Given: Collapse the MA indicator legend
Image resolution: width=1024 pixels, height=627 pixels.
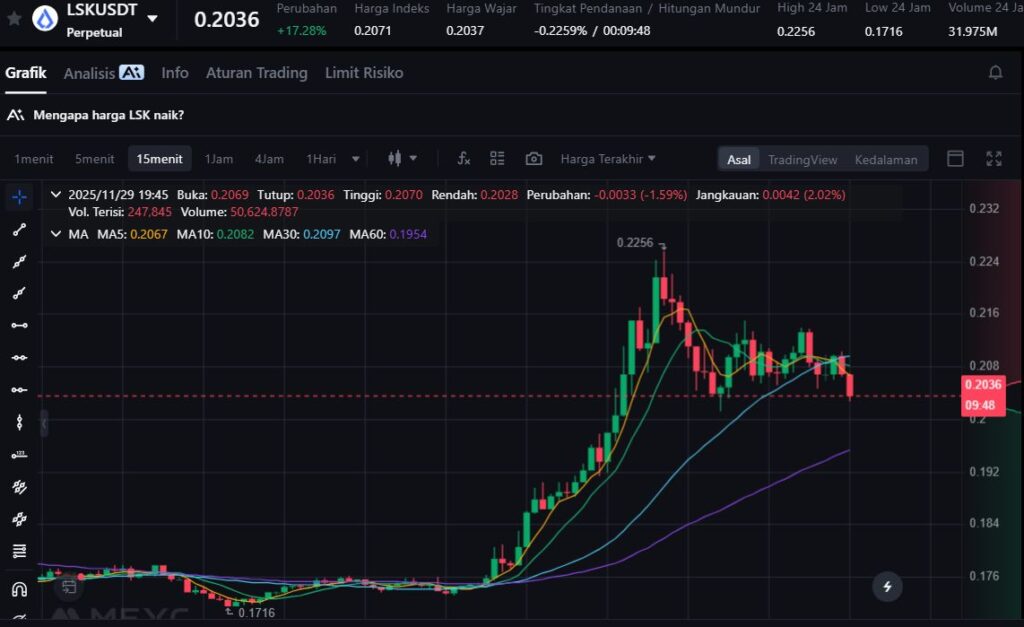Looking at the screenshot, I should pyautogui.click(x=55, y=234).
